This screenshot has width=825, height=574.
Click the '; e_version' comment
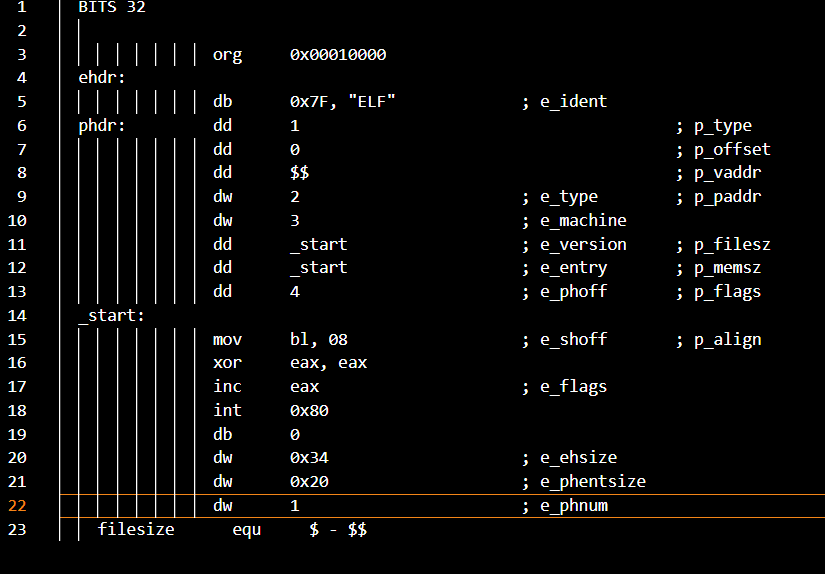pos(574,245)
